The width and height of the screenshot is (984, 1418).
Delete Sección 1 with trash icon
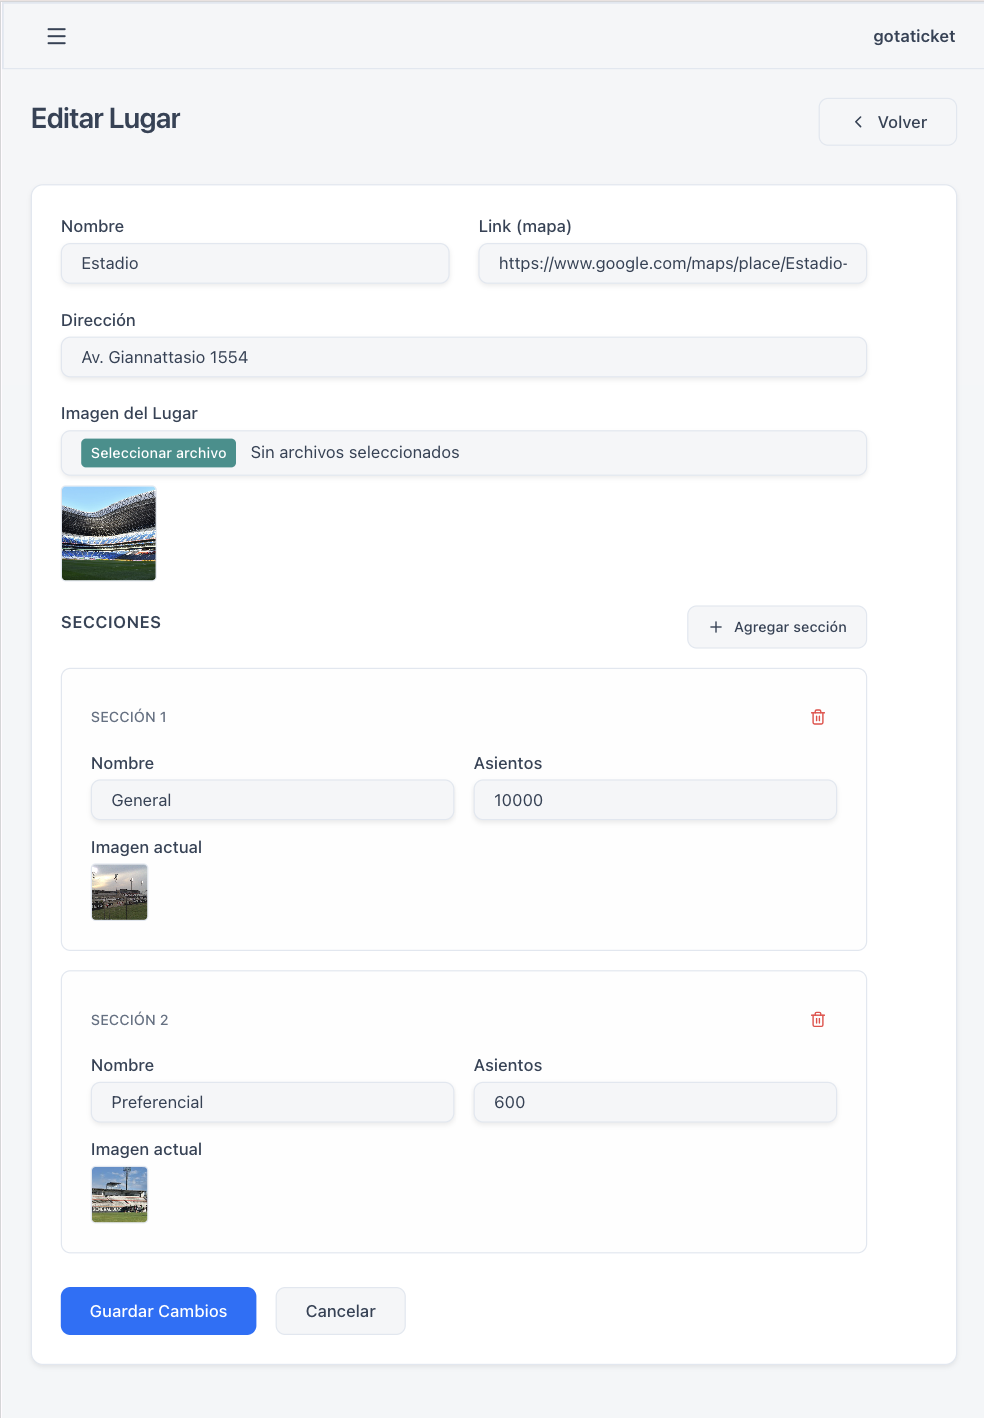click(x=818, y=717)
